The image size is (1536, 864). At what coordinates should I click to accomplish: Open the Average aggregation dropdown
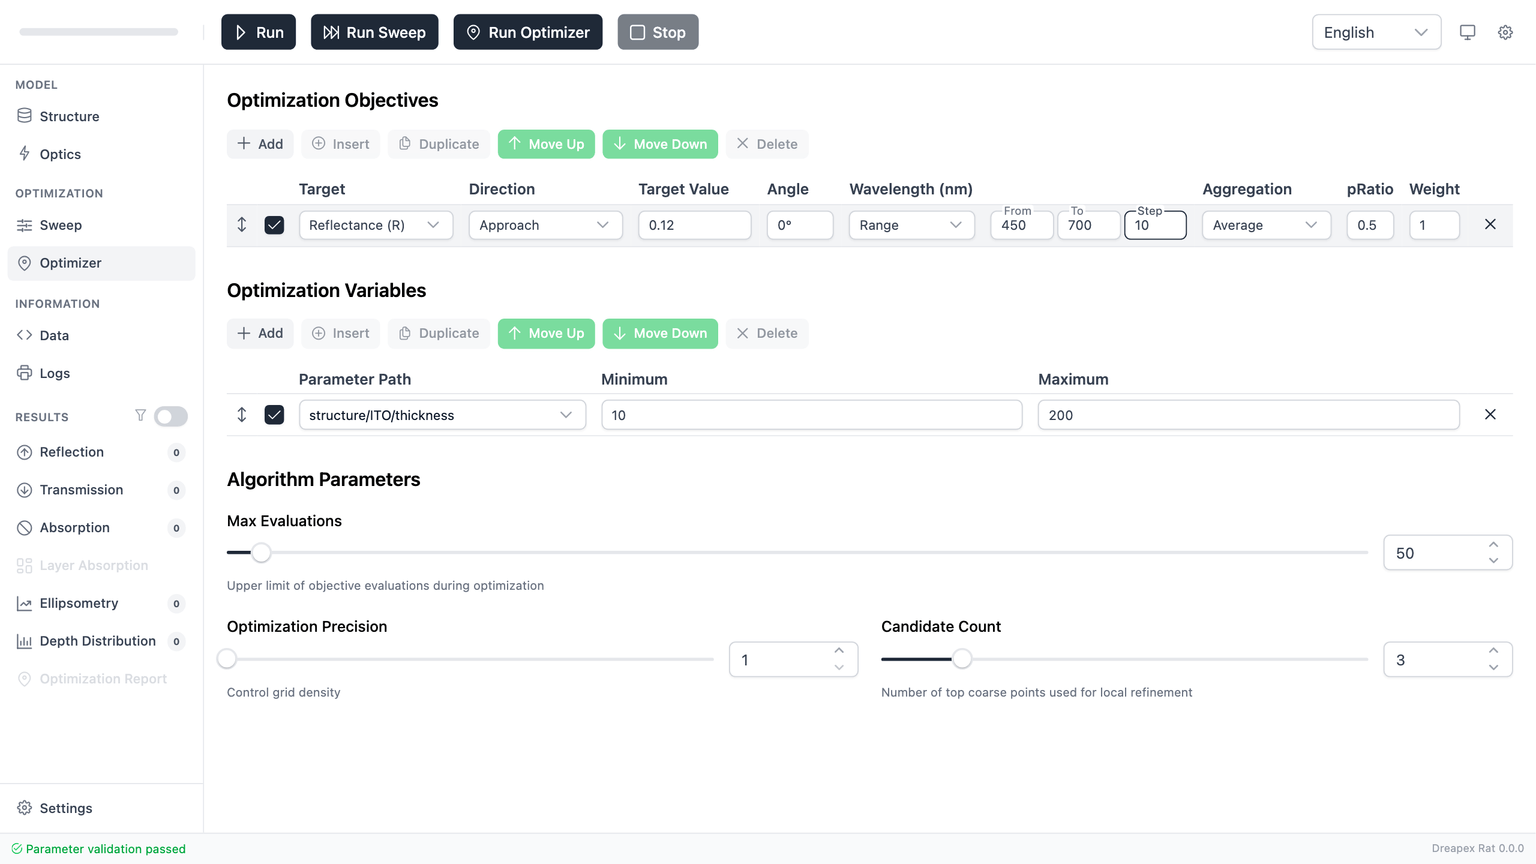pyautogui.click(x=1265, y=225)
